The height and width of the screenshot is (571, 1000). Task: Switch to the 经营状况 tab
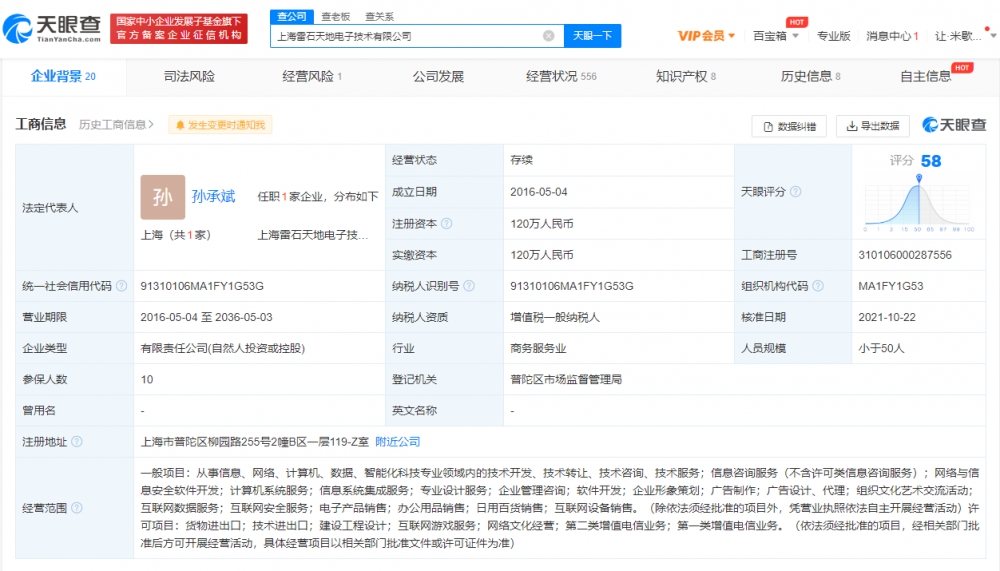point(561,77)
